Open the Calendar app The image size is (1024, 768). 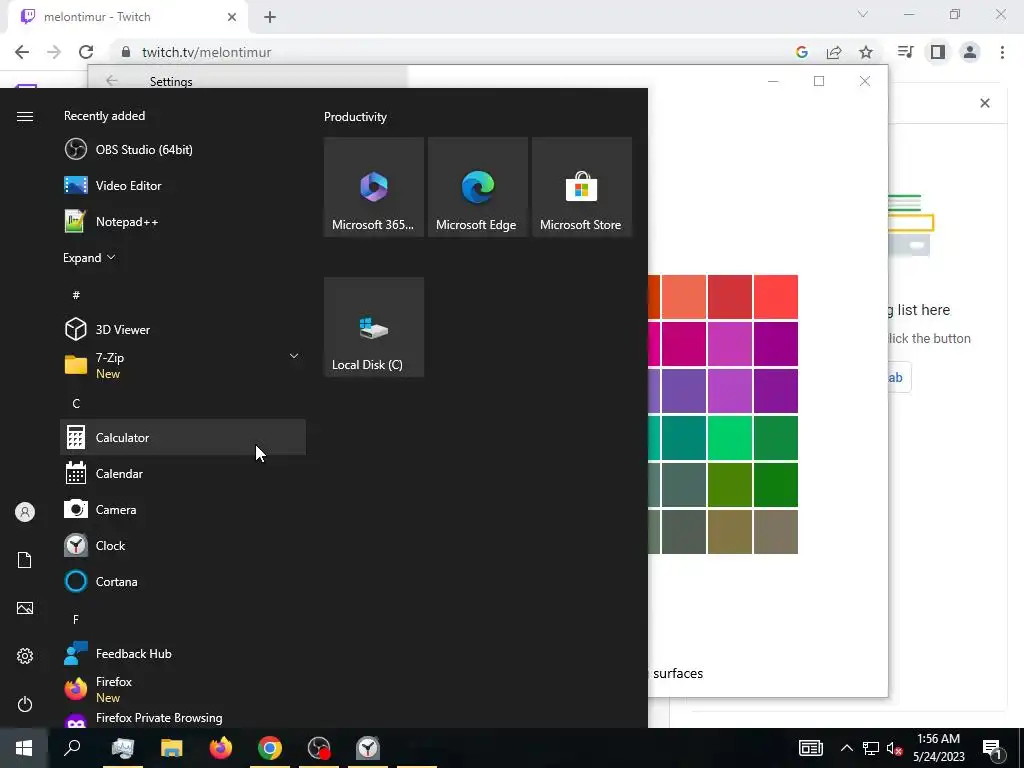click(183, 473)
